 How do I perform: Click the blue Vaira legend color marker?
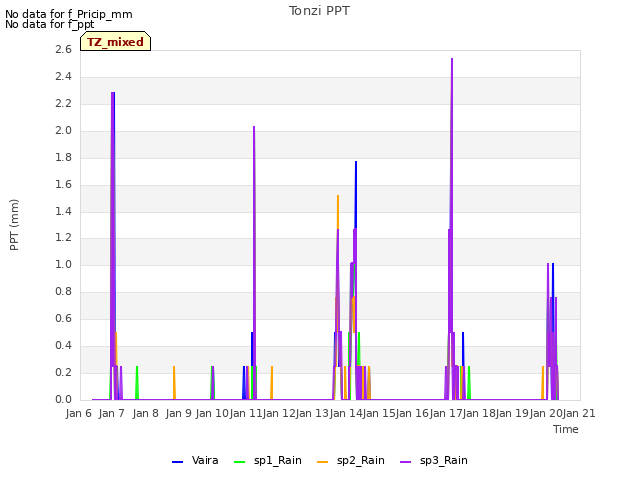pos(178,462)
